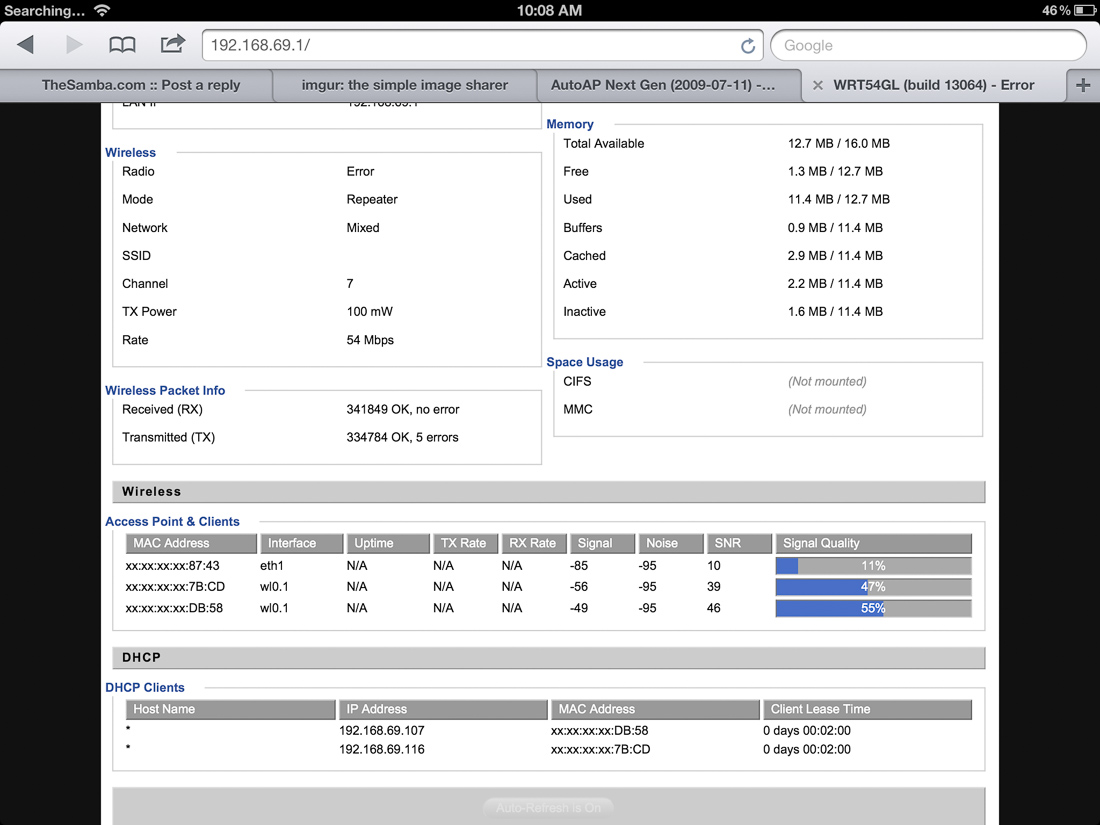Switch to imgur simple image sharer tab
Screen dimensions: 1100x825
click(x=404, y=85)
